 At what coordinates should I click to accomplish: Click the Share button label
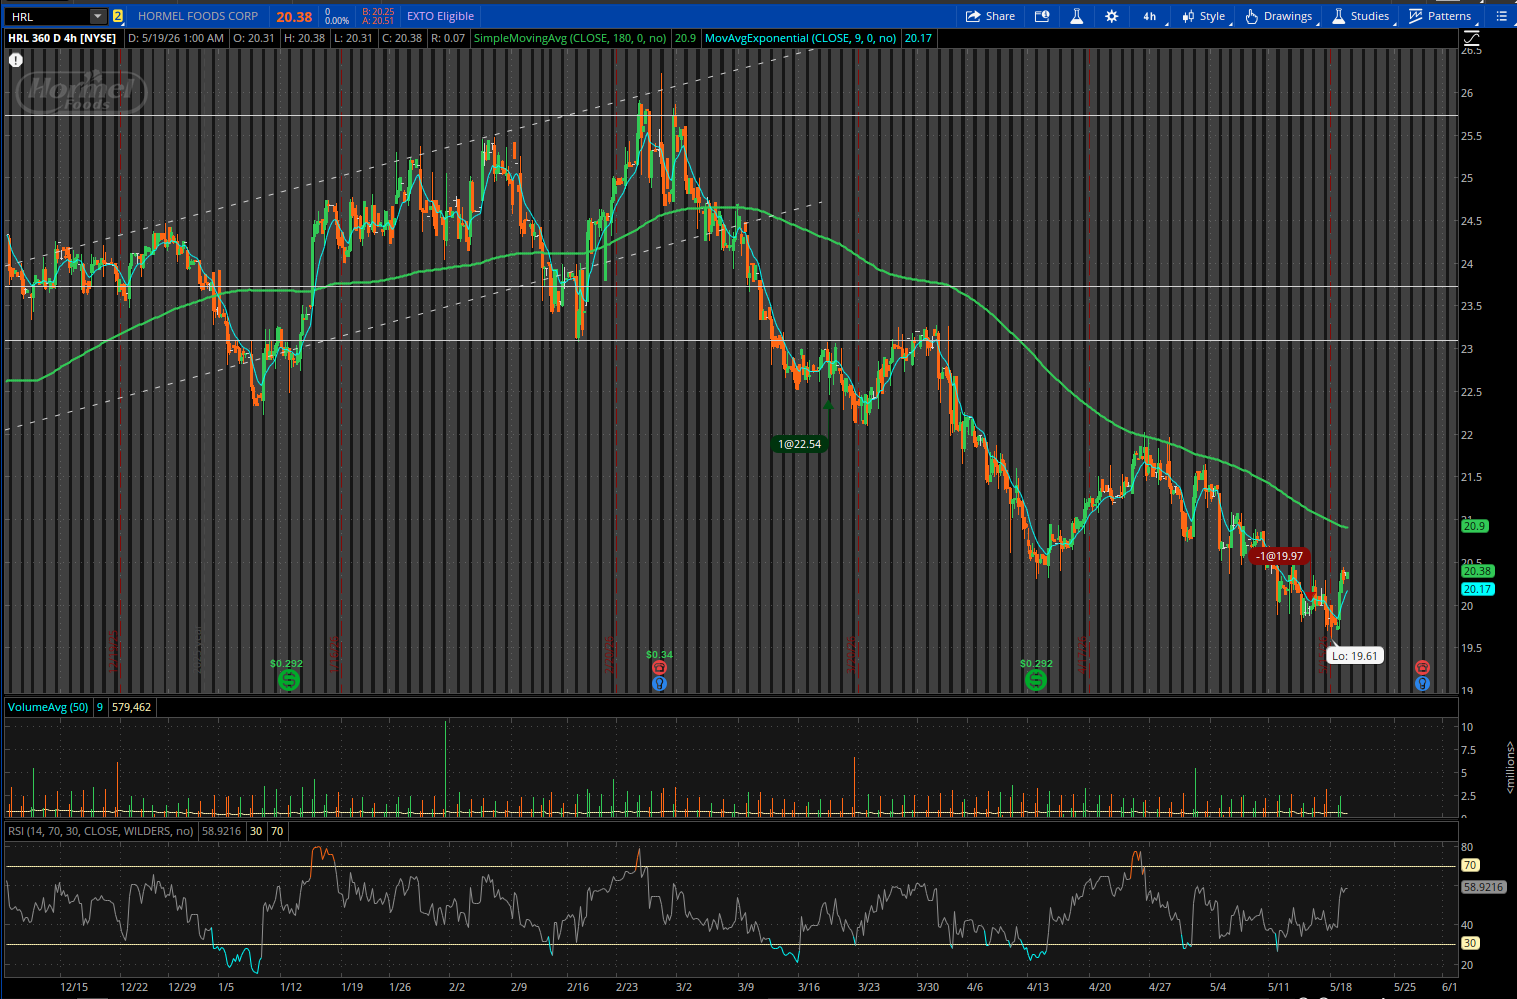1000,16
